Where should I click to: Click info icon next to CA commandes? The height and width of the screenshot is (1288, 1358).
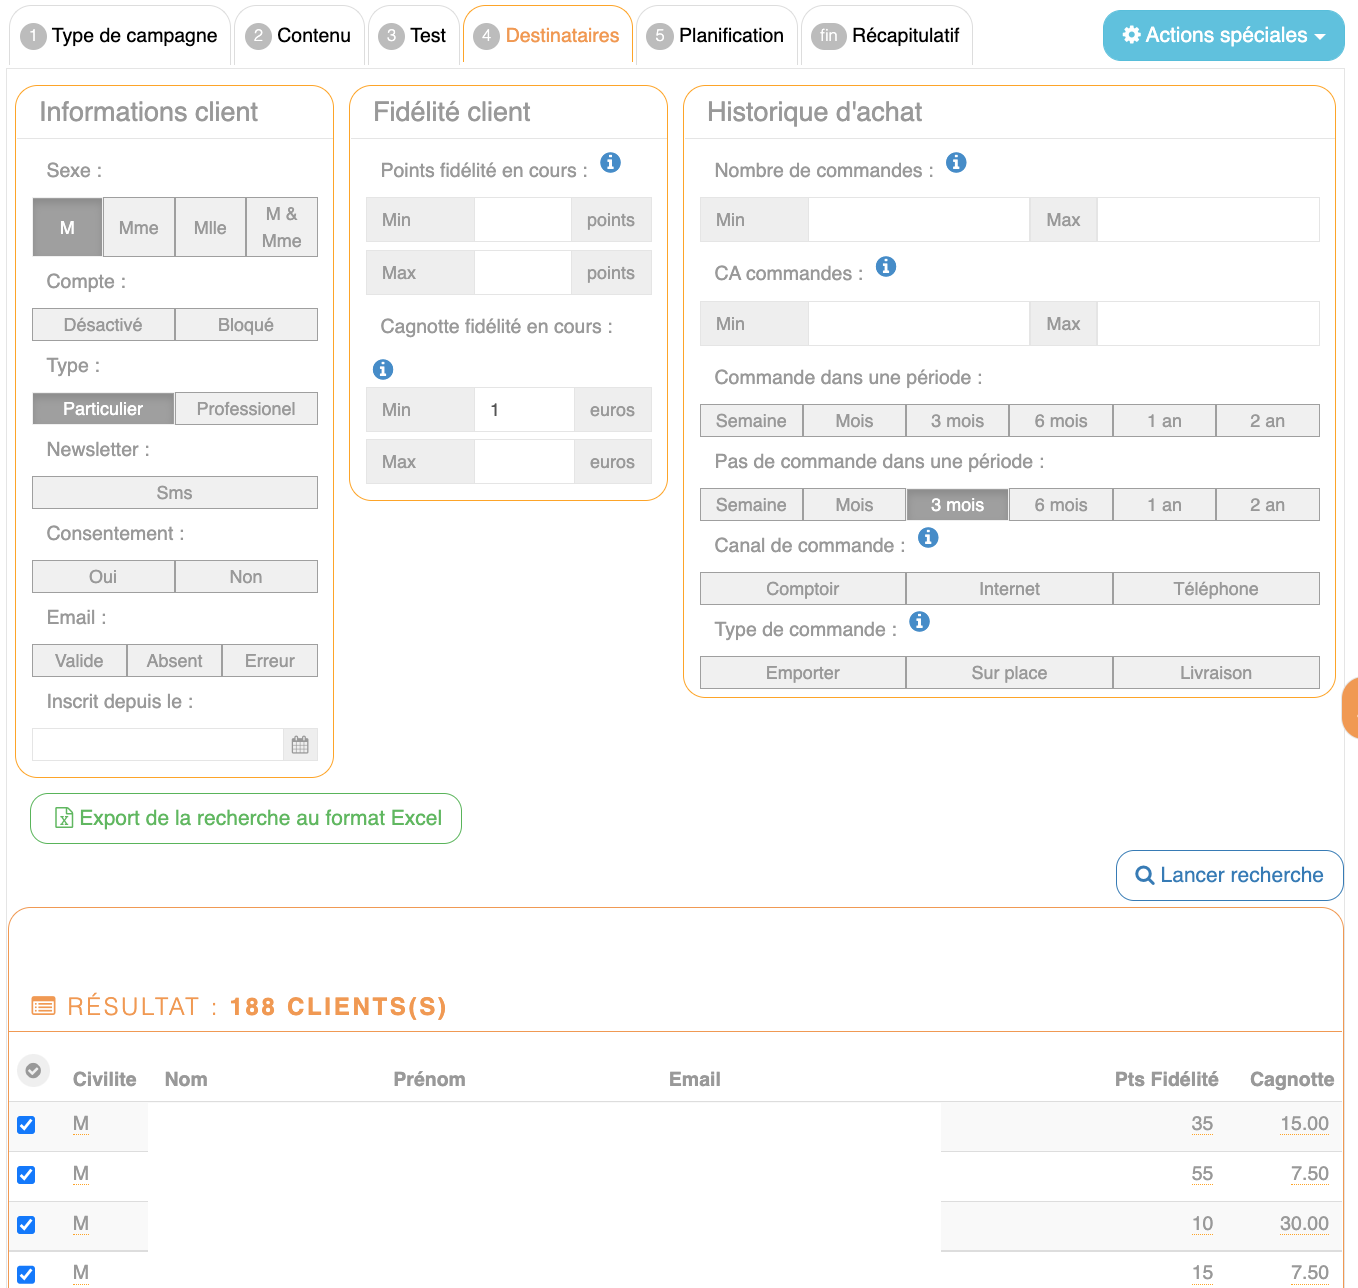[886, 266]
